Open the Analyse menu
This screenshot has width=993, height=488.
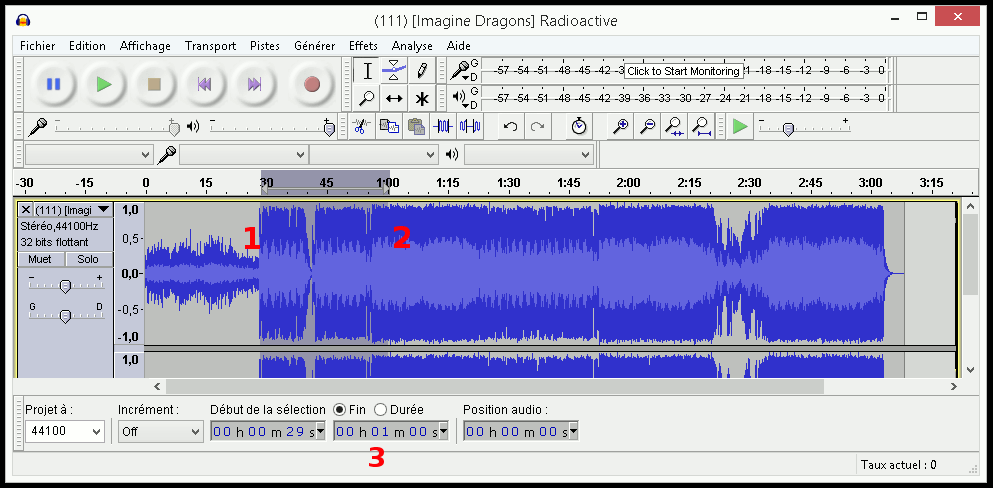[412, 46]
